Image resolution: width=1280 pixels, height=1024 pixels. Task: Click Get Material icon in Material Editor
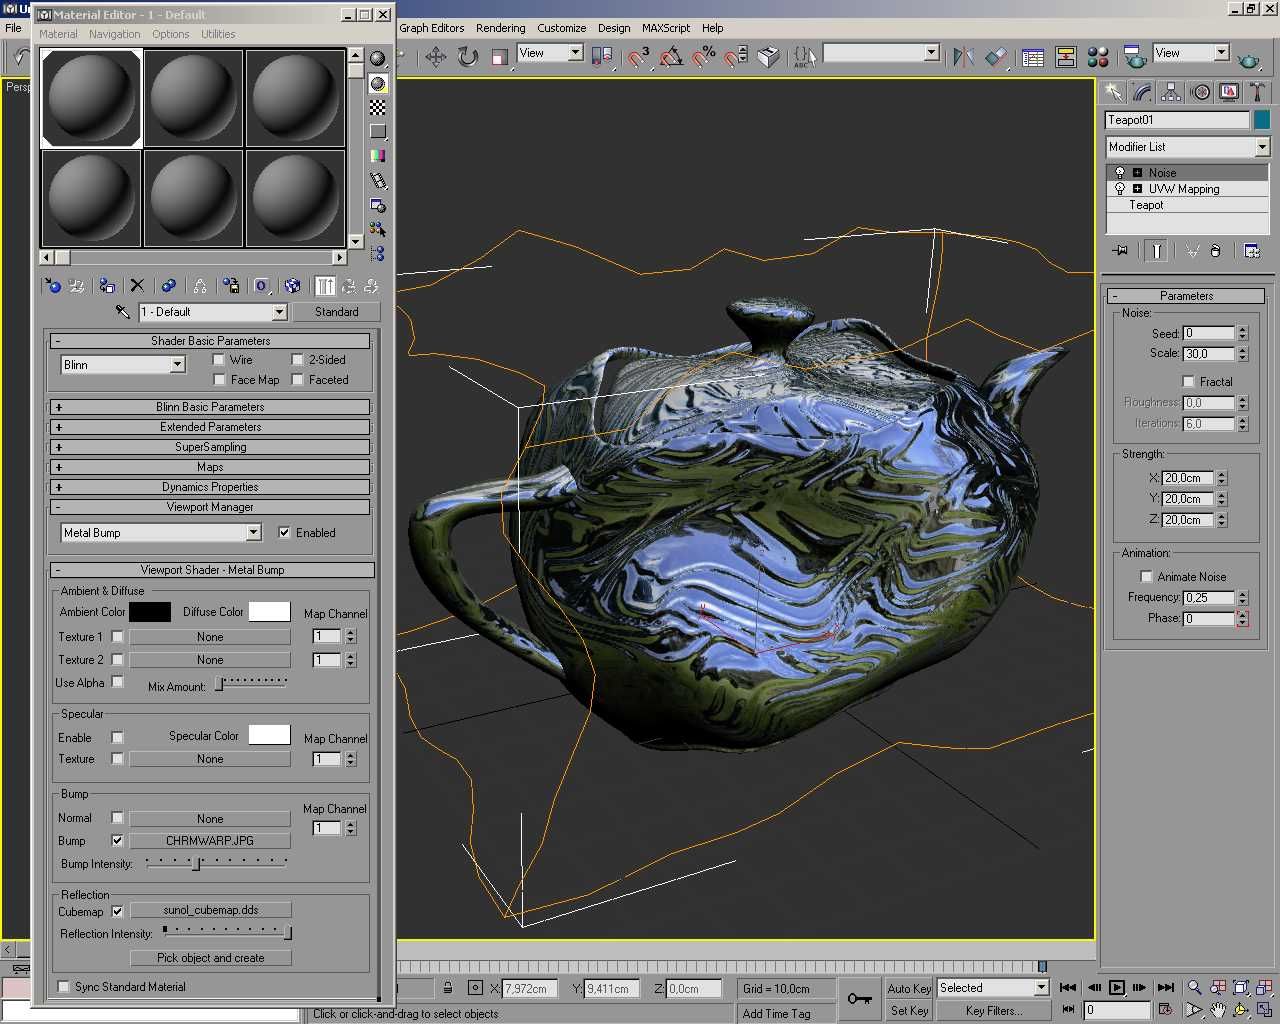pos(53,286)
